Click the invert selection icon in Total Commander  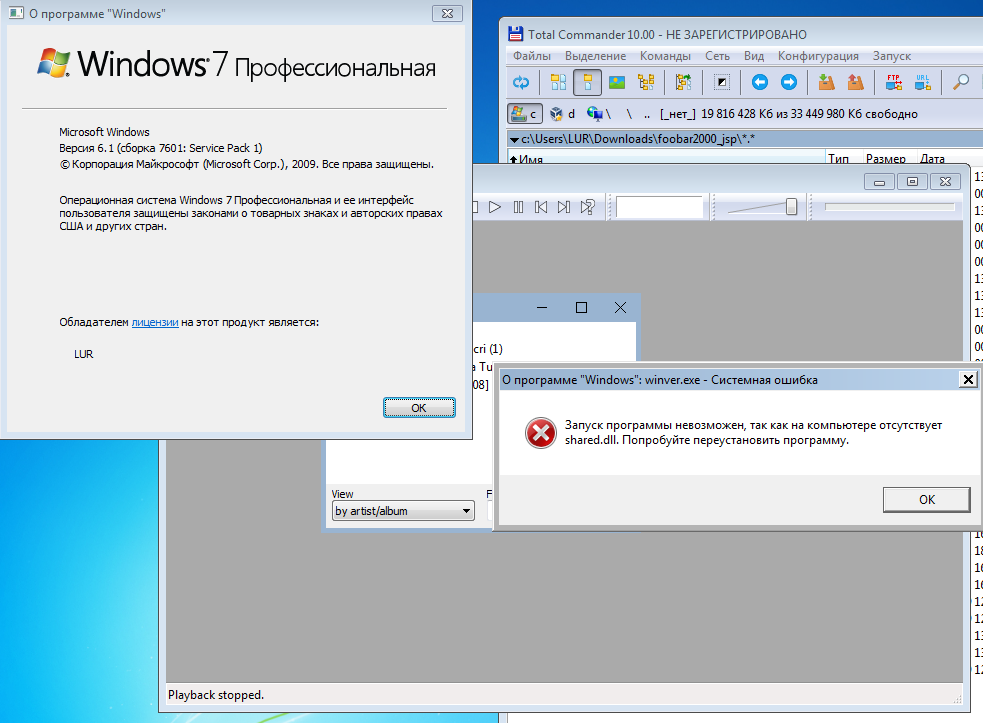(x=722, y=82)
